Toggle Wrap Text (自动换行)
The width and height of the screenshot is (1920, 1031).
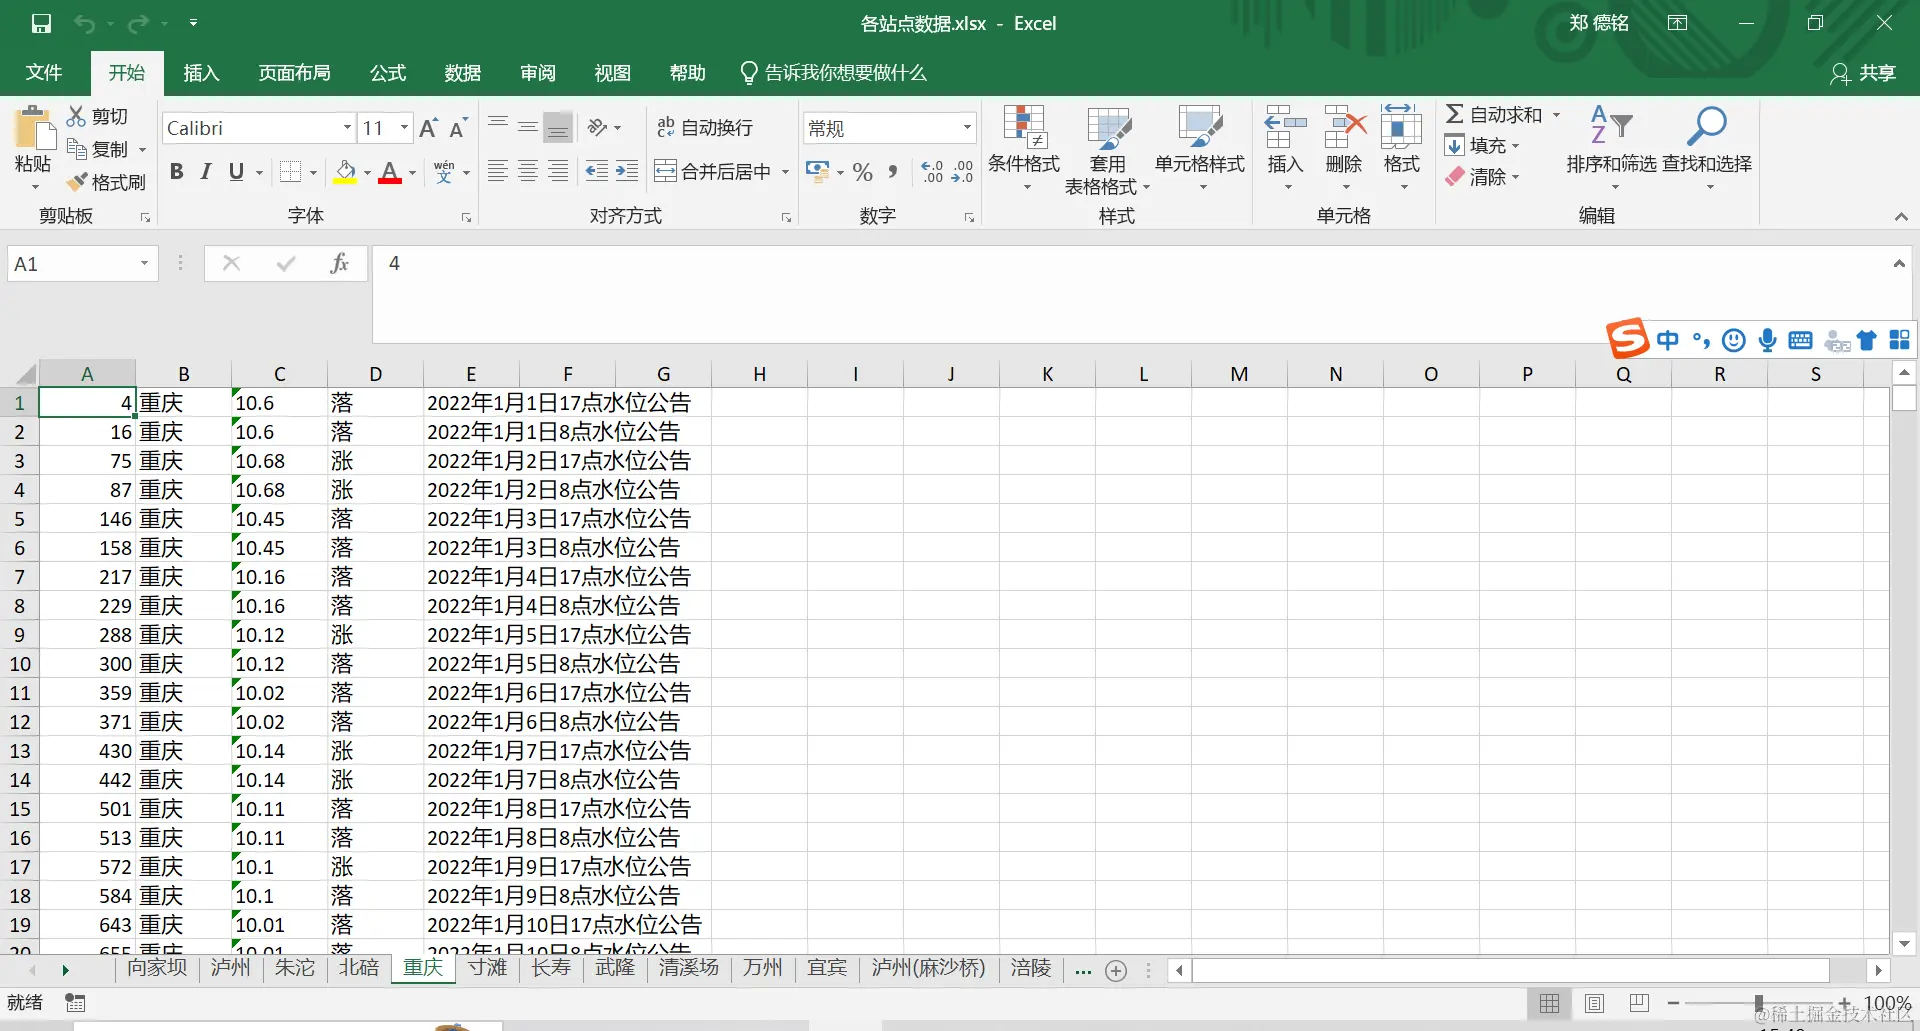705,127
